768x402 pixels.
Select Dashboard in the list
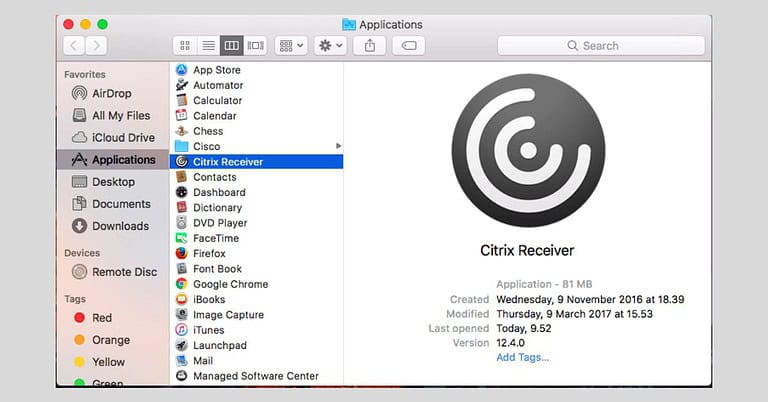point(257,192)
